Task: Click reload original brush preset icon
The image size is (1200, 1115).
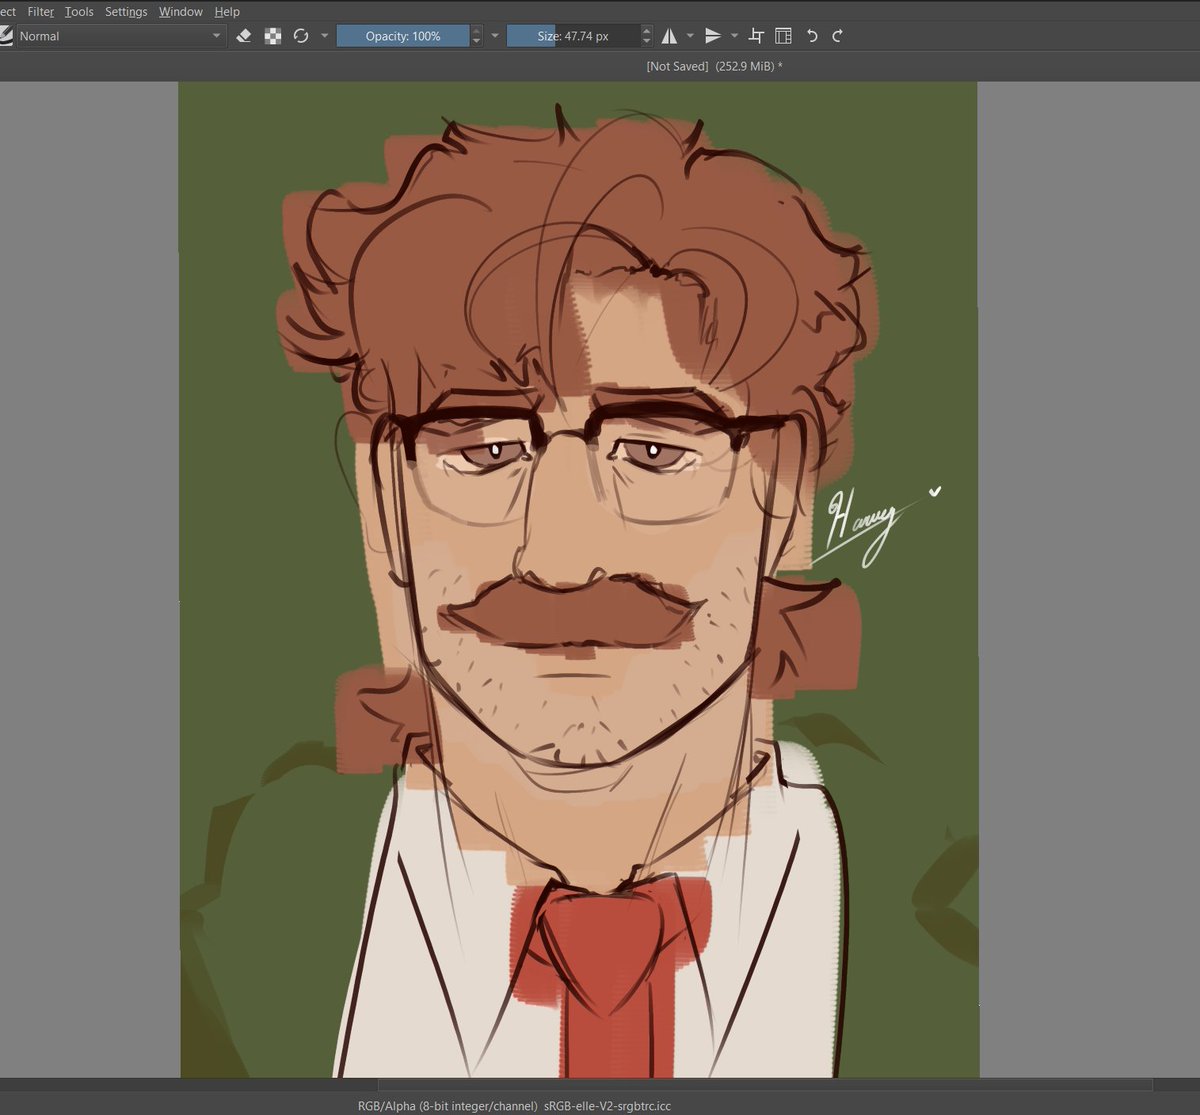Action: point(301,36)
